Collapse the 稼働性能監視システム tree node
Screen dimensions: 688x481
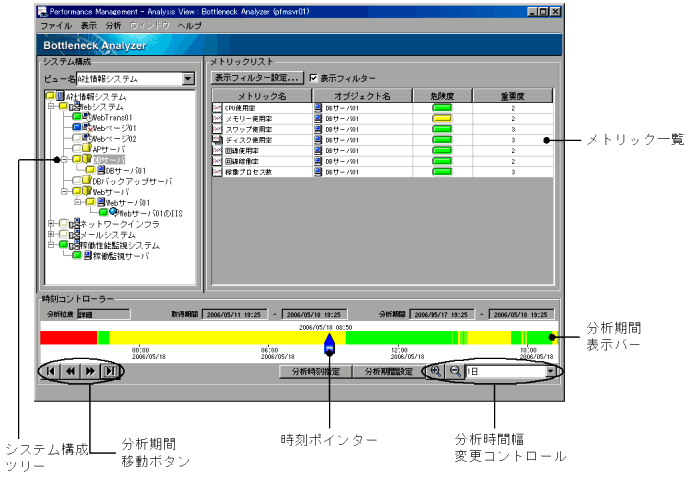(x=51, y=244)
